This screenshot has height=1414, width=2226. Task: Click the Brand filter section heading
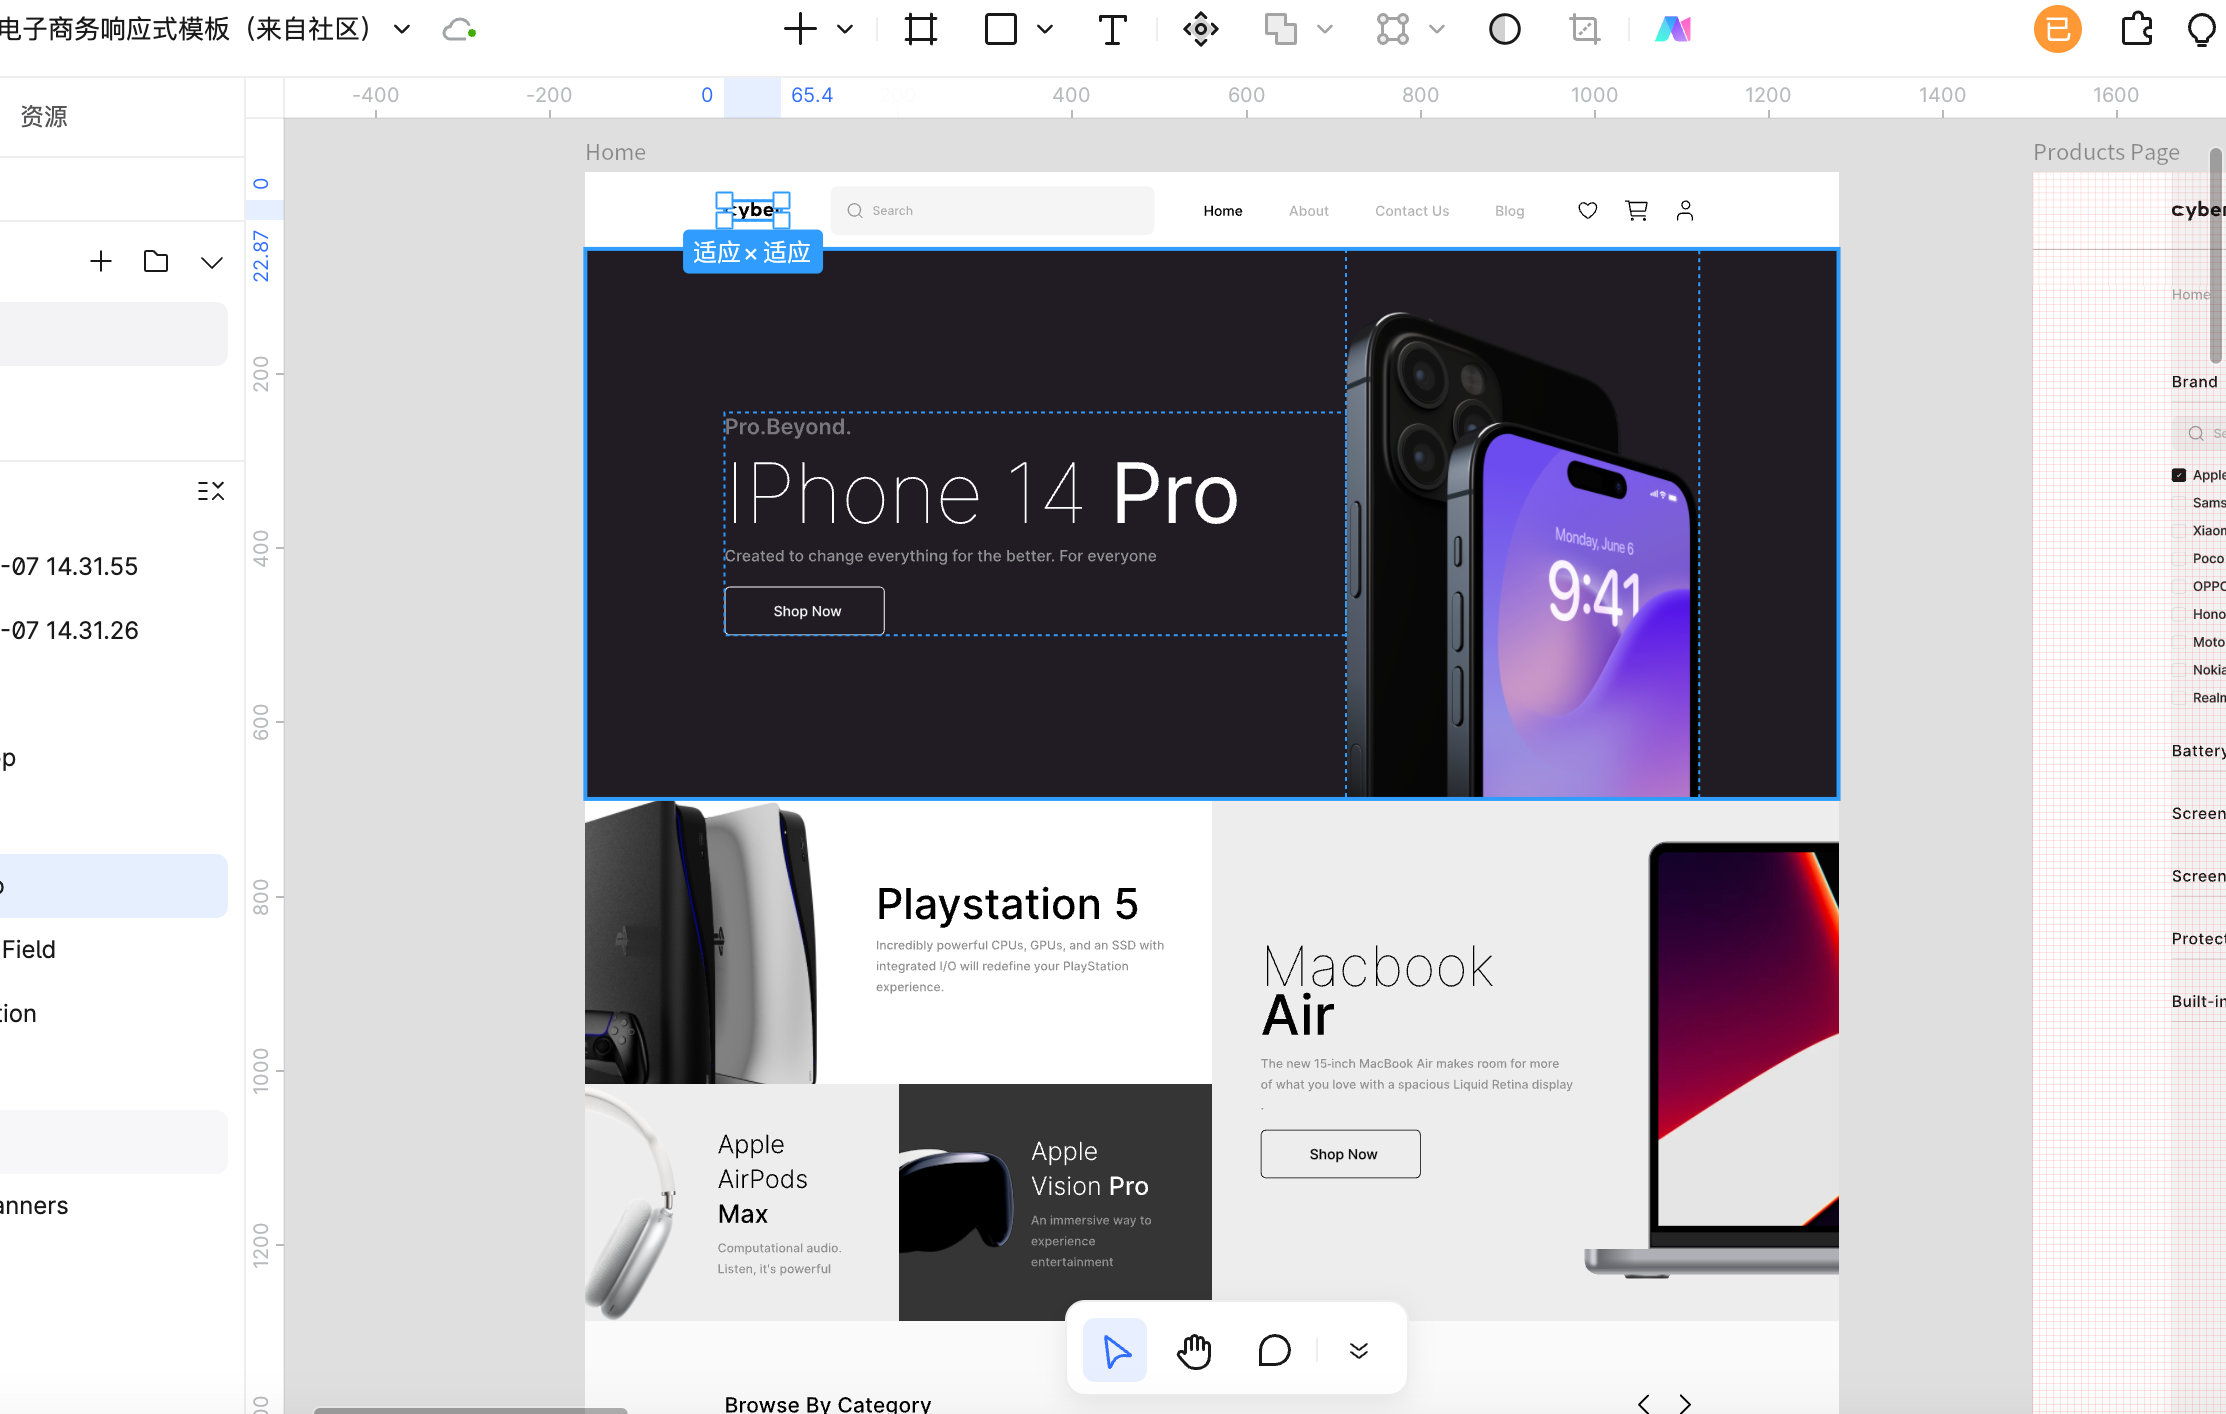click(x=2194, y=382)
